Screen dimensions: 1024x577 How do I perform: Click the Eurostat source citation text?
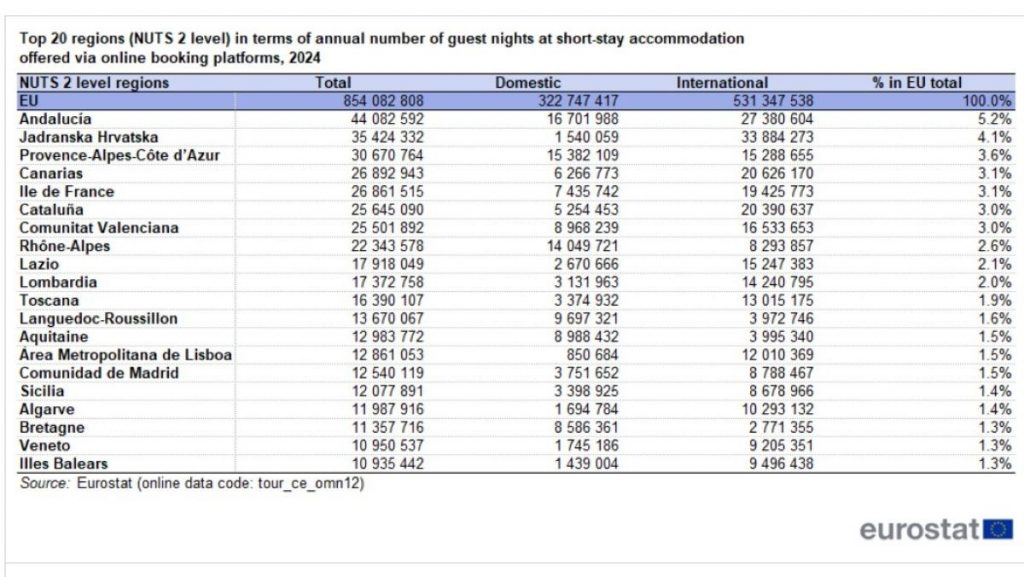pyautogui.click(x=192, y=484)
